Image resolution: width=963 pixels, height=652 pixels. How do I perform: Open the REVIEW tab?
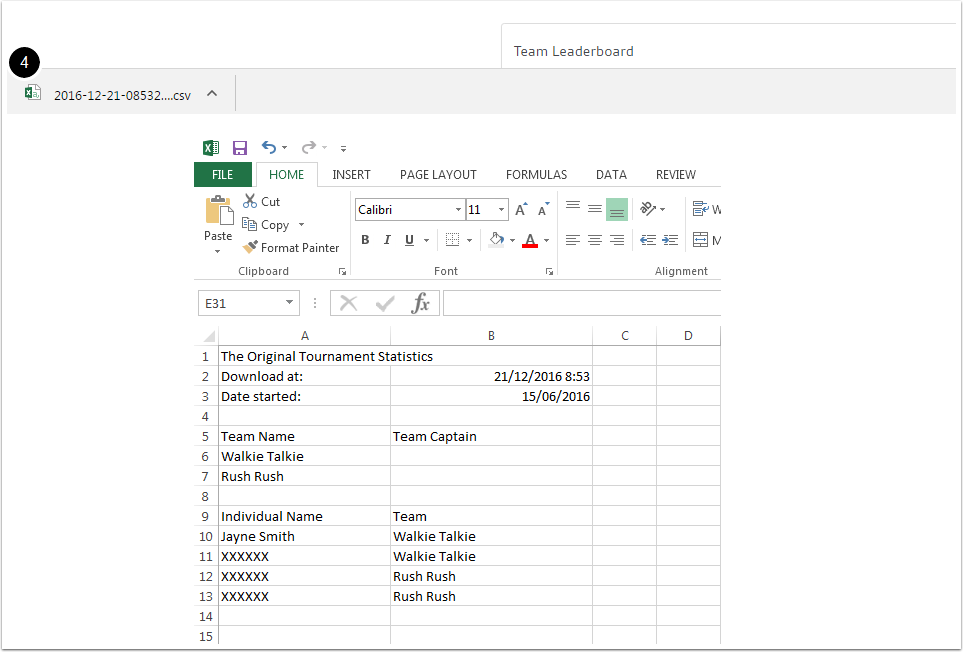[x=676, y=174]
